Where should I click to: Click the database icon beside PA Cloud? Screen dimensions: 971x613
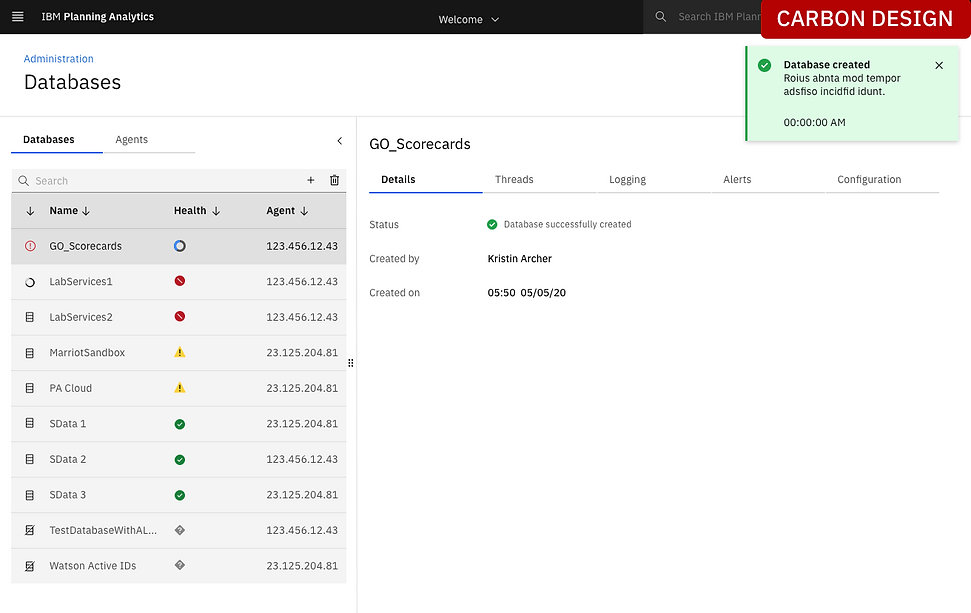30,388
